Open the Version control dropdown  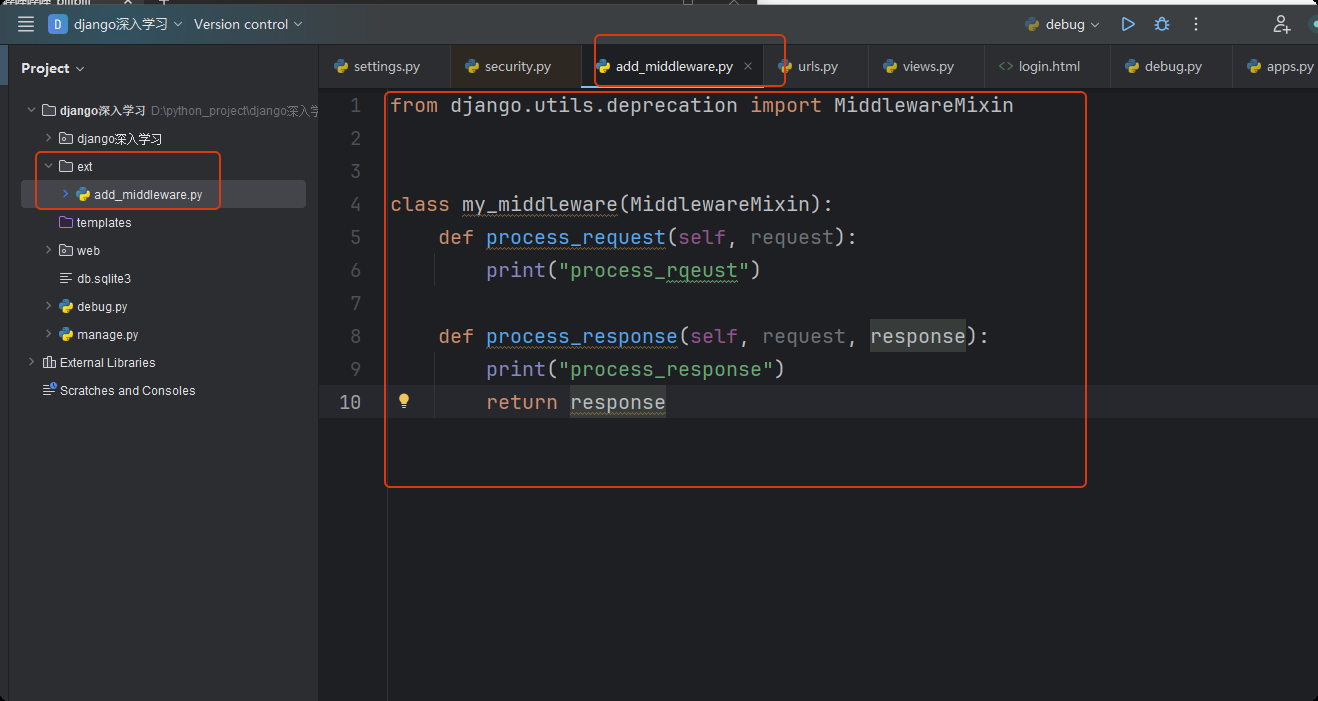click(x=248, y=24)
